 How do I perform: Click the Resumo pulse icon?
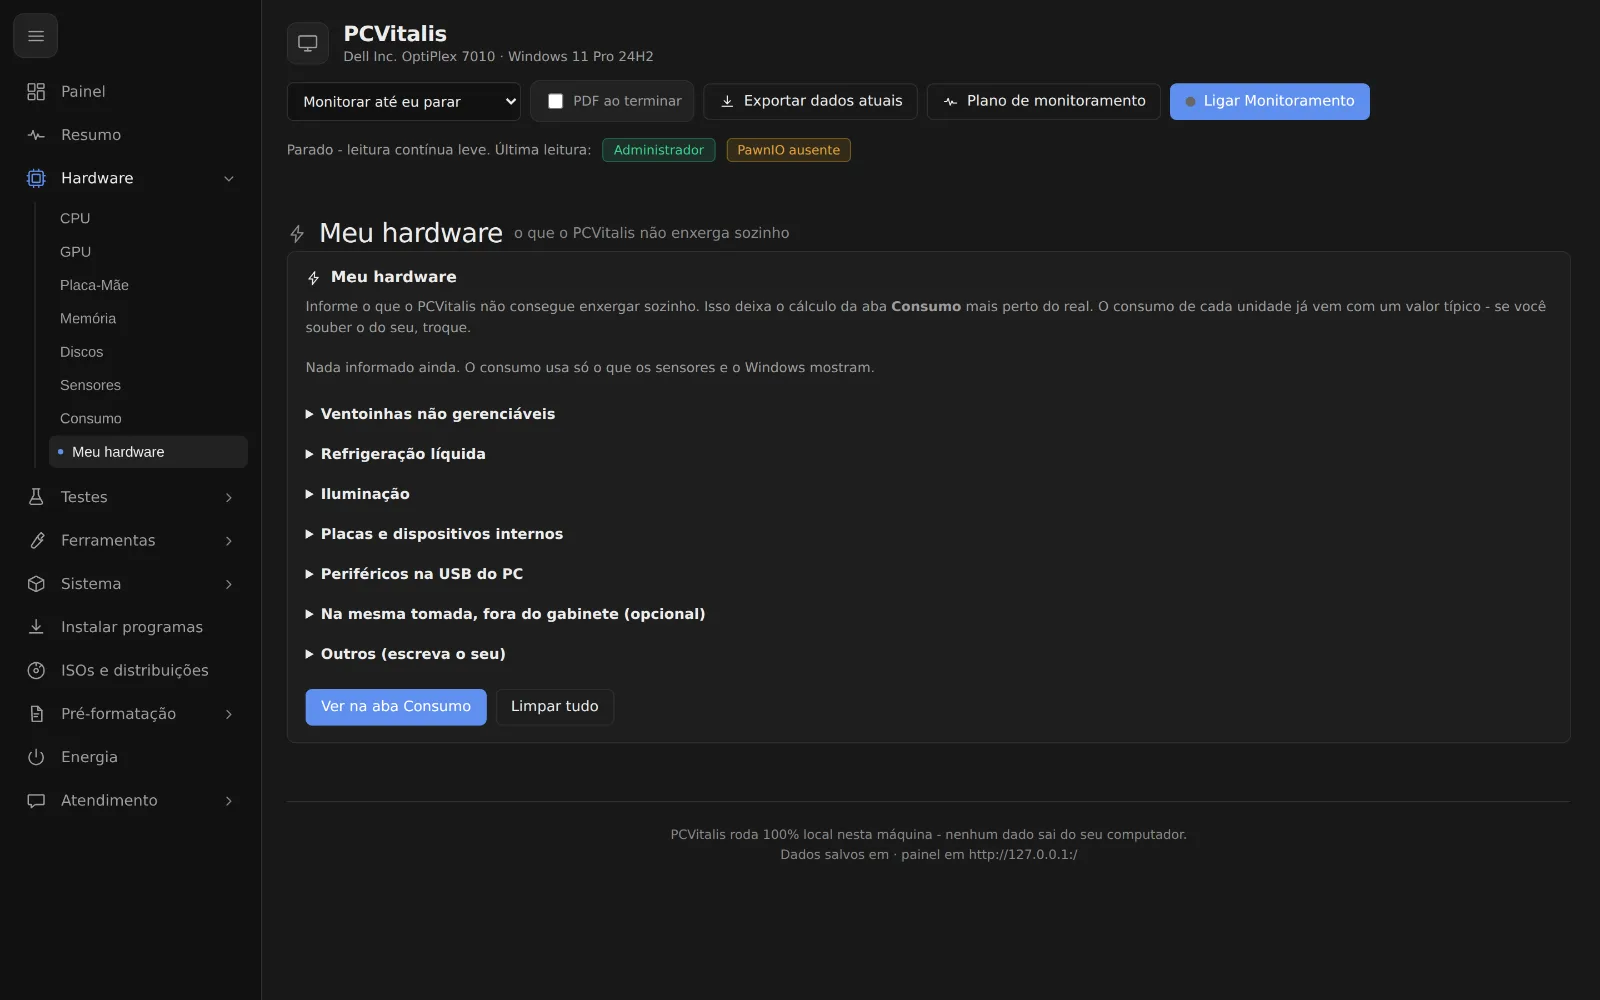[36, 135]
